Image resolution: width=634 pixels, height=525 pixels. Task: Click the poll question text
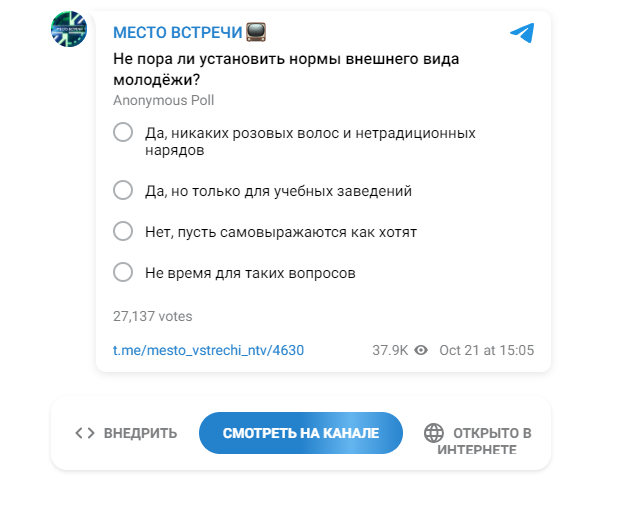coord(286,69)
